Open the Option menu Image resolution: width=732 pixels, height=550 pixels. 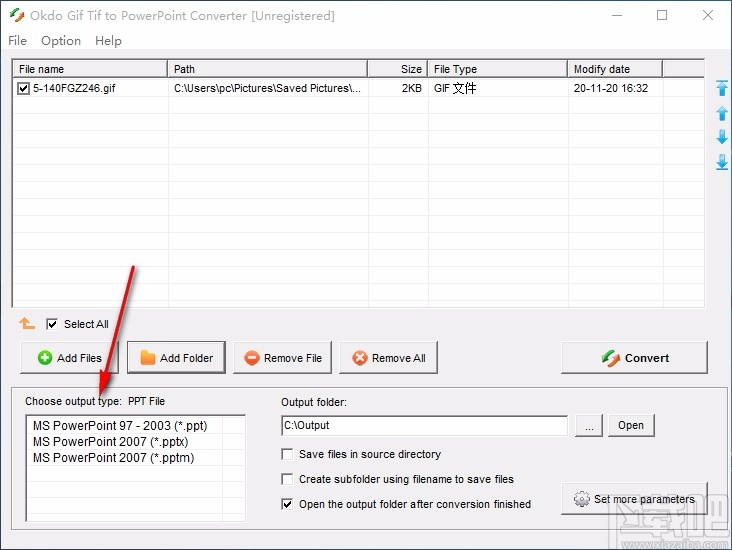point(61,41)
